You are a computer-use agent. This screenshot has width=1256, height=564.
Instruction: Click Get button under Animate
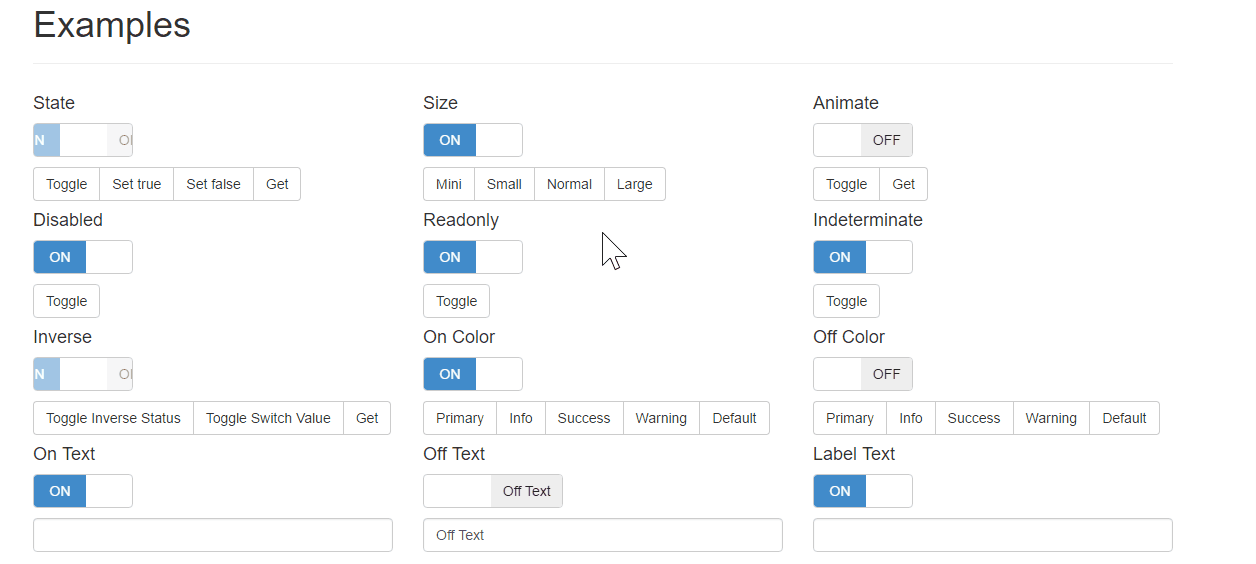tap(904, 184)
